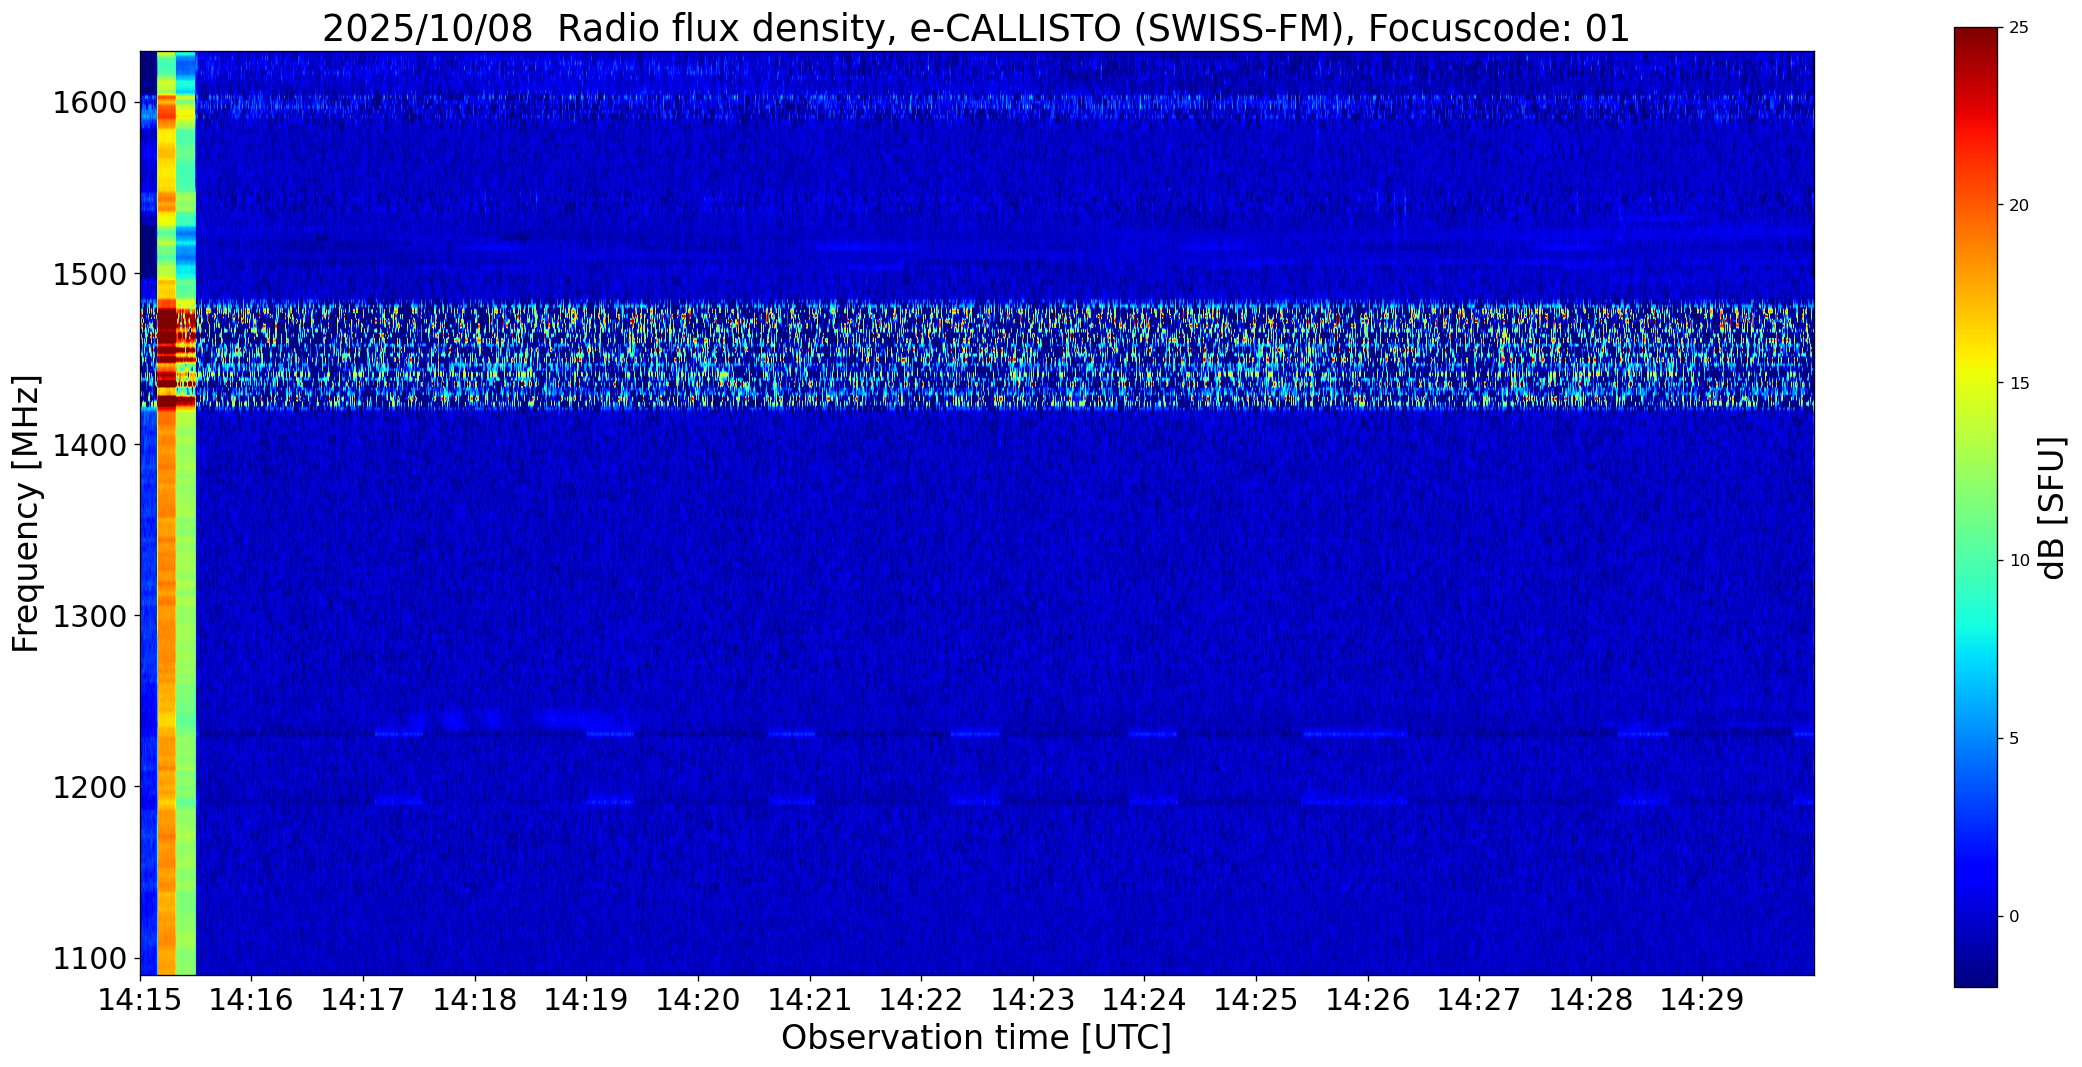The width and height of the screenshot is (2082, 1067).
Task: Click the 1500 frequency tick label
Action: 89,274
